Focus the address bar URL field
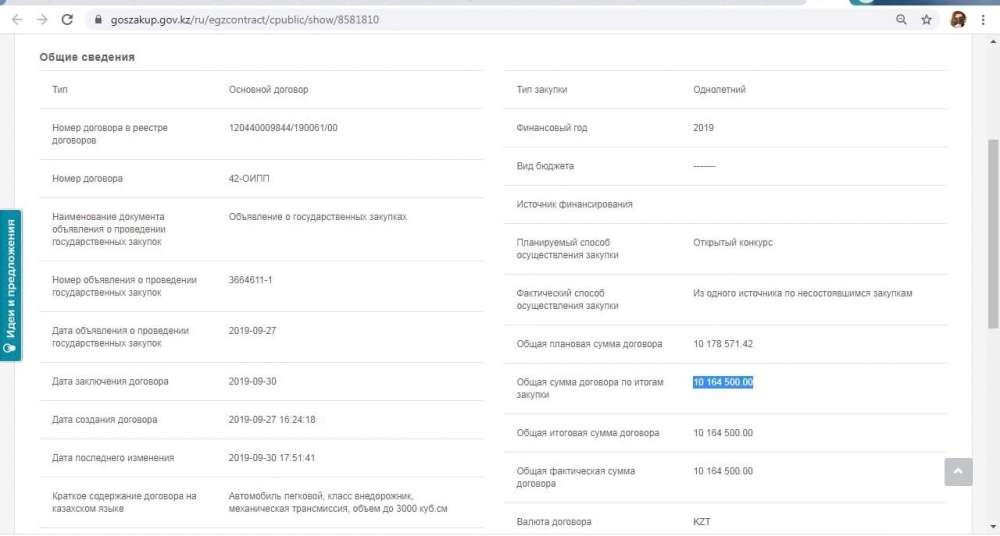The image size is (1000, 536). tap(400, 19)
